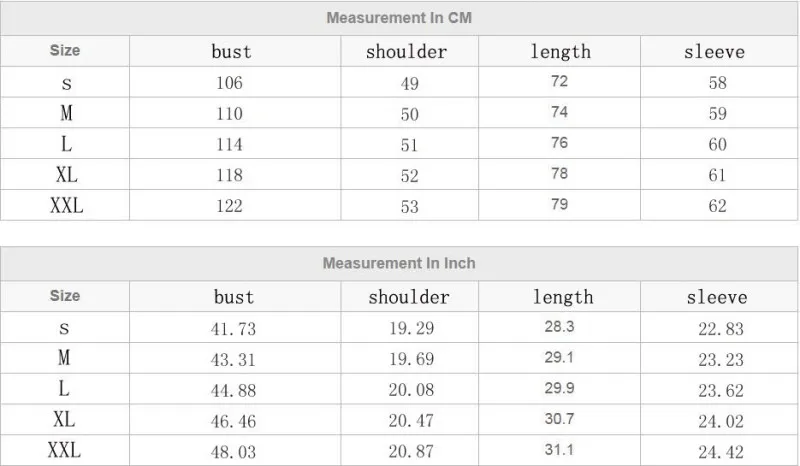Image resolution: width=800 pixels, height=466 pixels.
Task: Select the length value 78 for size XL
Action: 559,174
